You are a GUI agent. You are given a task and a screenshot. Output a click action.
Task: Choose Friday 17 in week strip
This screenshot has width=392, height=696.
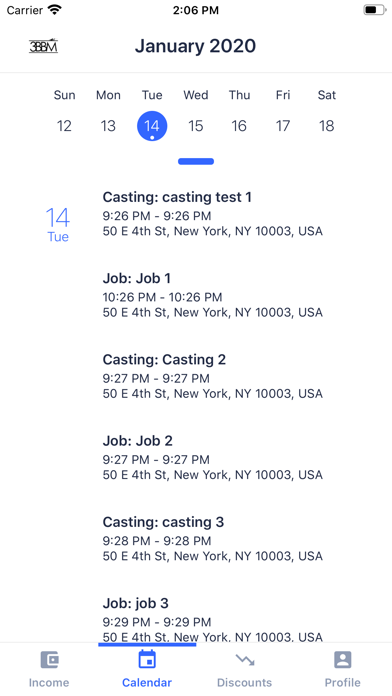pyautogui.click(x=283, y=126)
